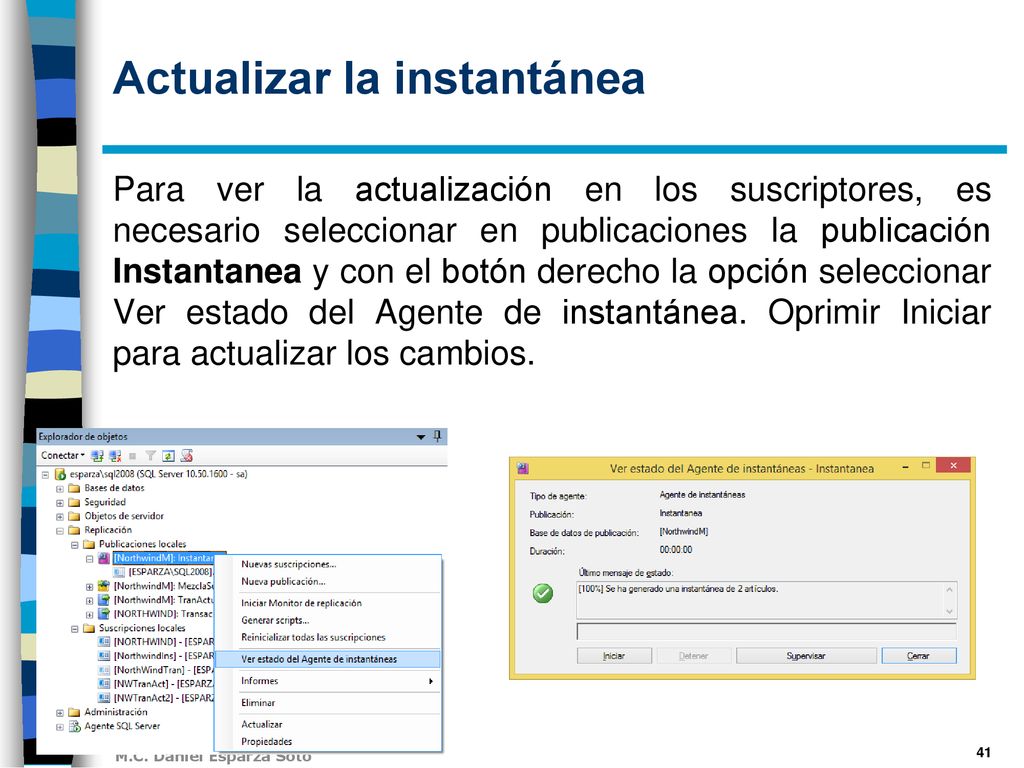Click the [NorthwindM]: MezclaS publication icon
The image size is (1024, 768).
(x=104, y=586)
